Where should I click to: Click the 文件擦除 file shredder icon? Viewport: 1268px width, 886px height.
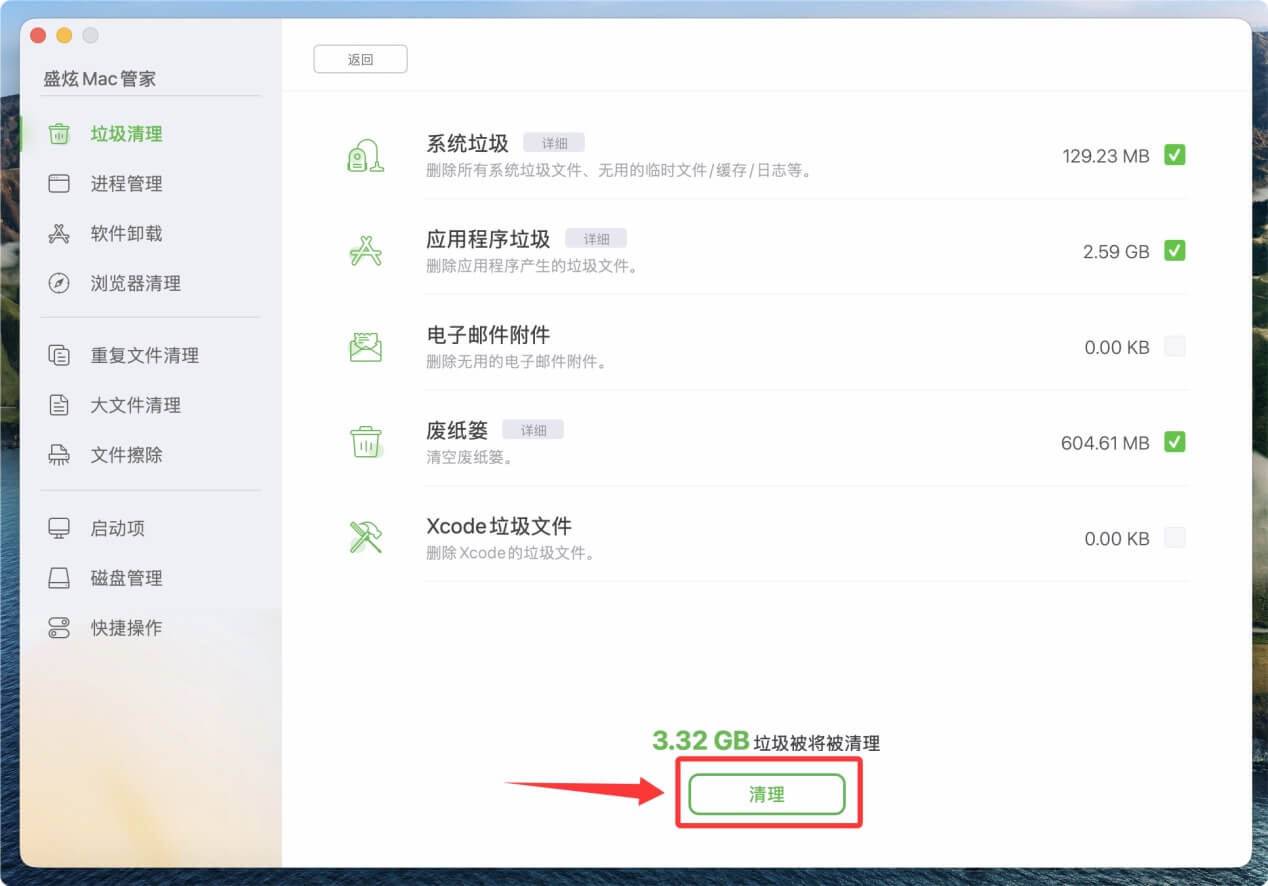(x=60, y=455)
